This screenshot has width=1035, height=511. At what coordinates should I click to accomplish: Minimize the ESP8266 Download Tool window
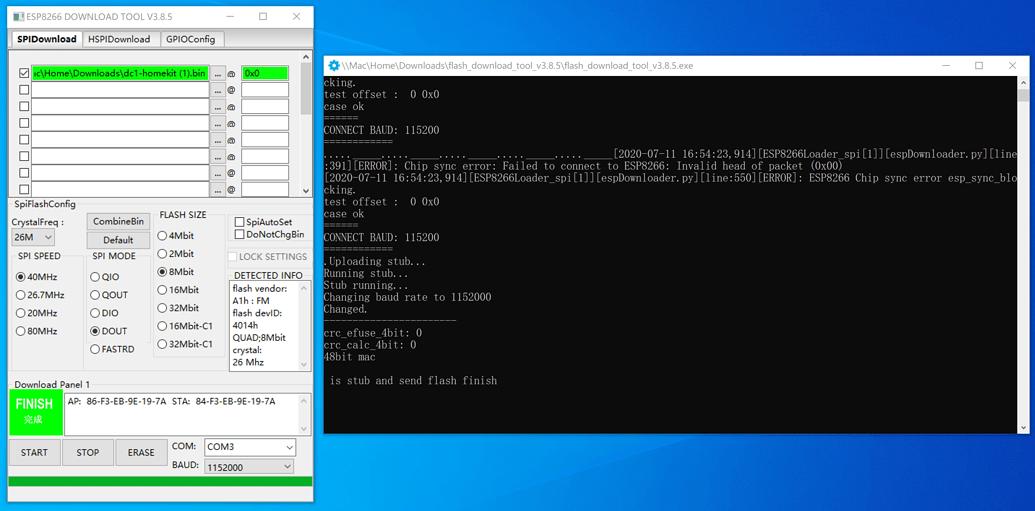pyautogui.click(x=230, y=17)
